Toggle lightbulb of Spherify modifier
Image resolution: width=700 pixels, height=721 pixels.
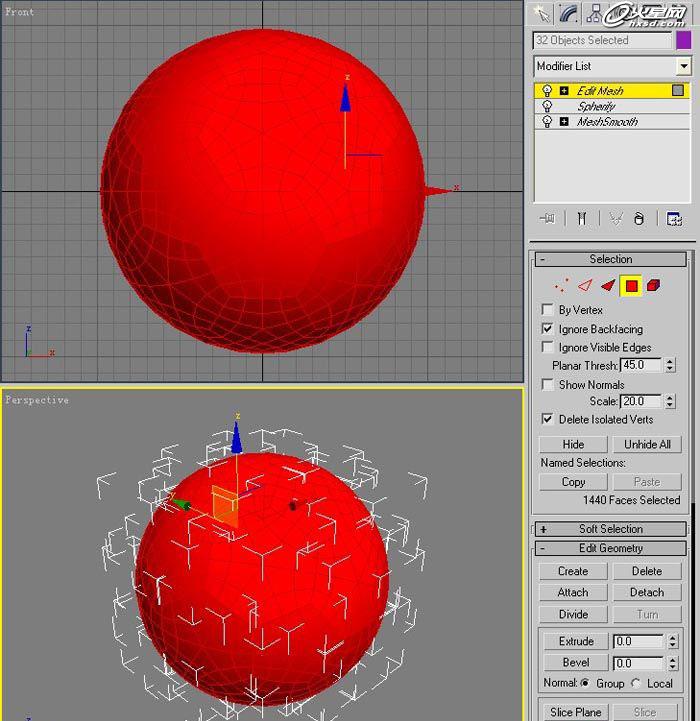pyautogui.click(x=547, y=106)
